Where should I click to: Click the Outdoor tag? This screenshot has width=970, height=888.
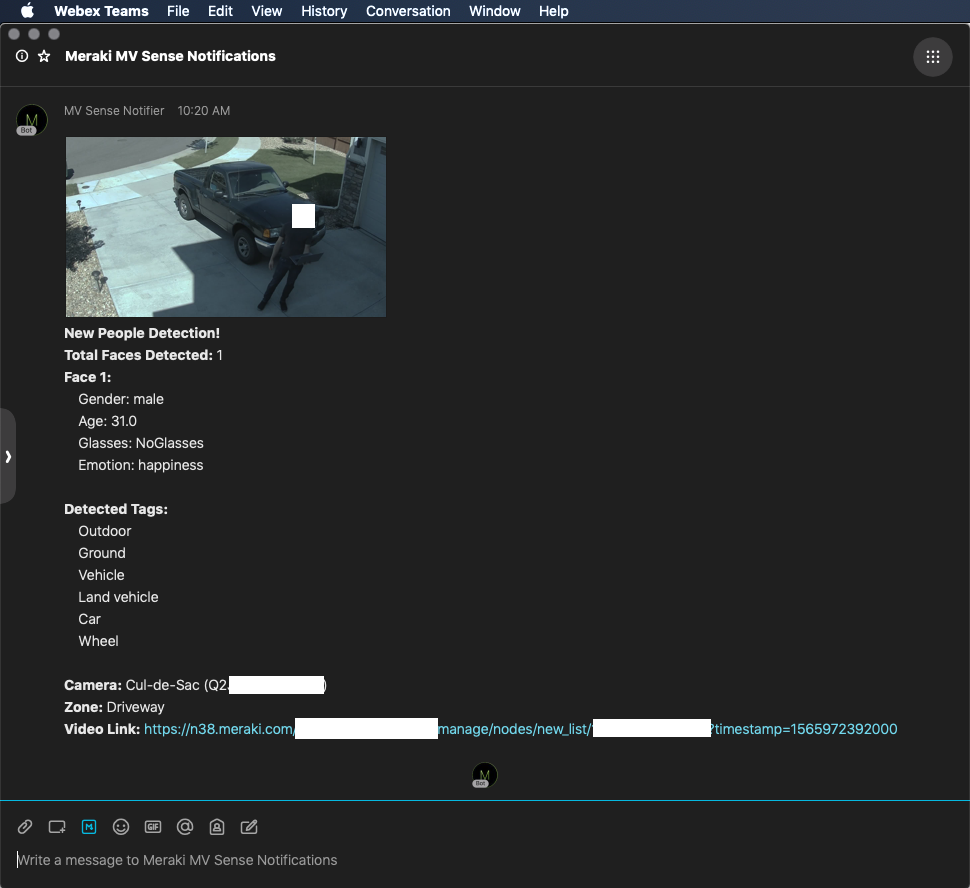105,531
